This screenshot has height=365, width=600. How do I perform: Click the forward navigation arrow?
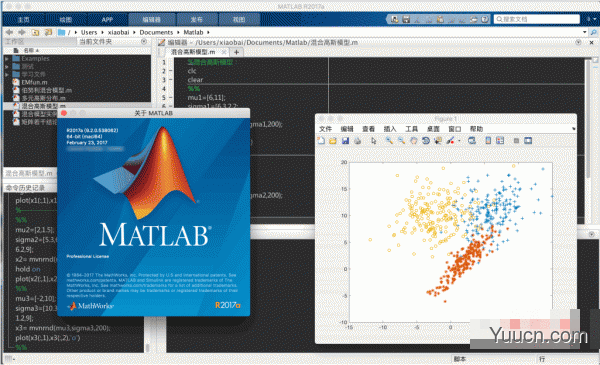pos(22,33)
